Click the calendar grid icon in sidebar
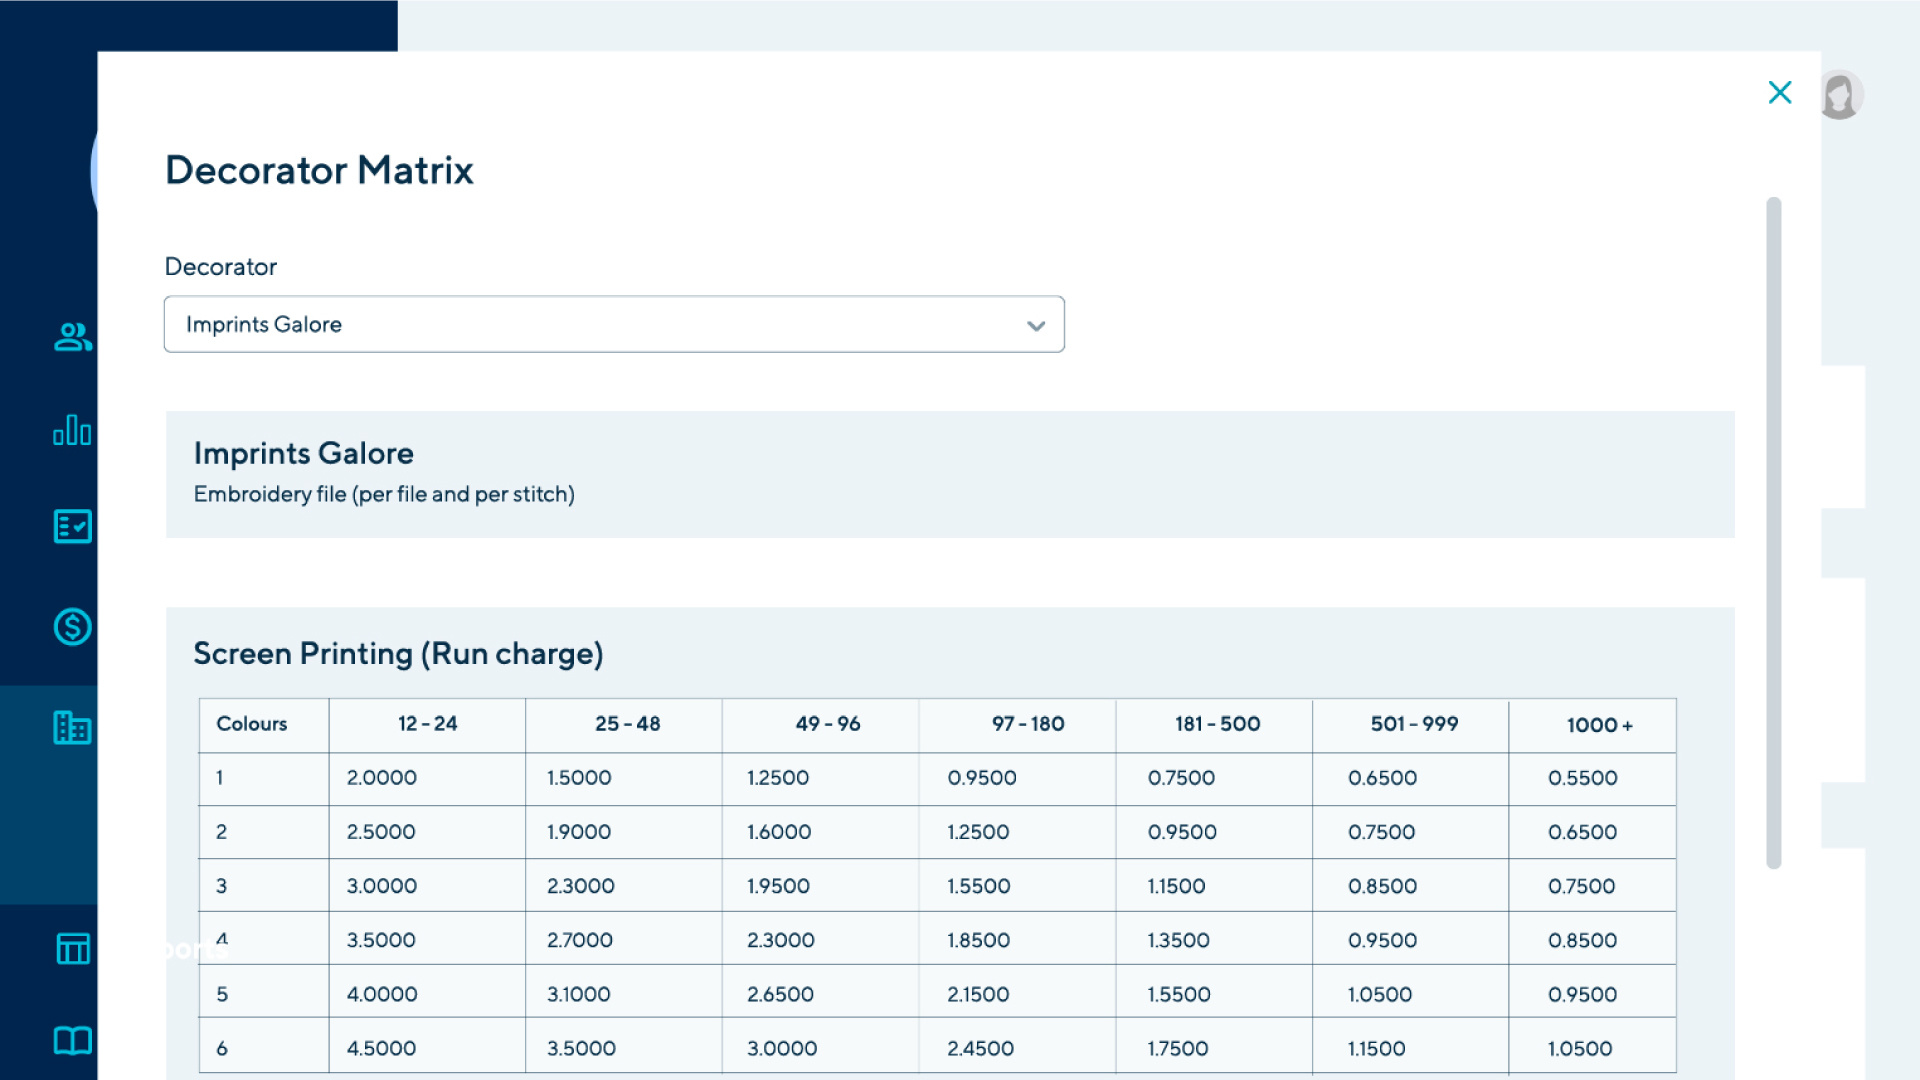The height and width of the screenshot is (1080, 1920). (x=71, y=949)
